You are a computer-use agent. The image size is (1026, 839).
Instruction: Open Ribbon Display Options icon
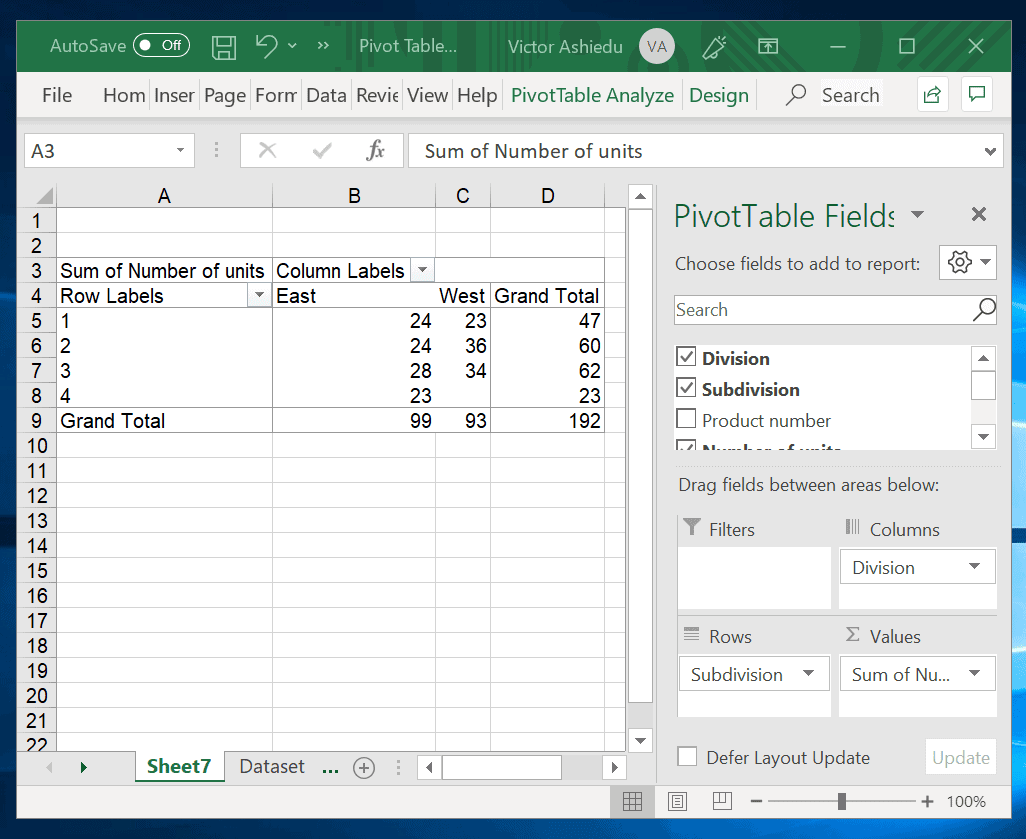[x=768, y=46]
